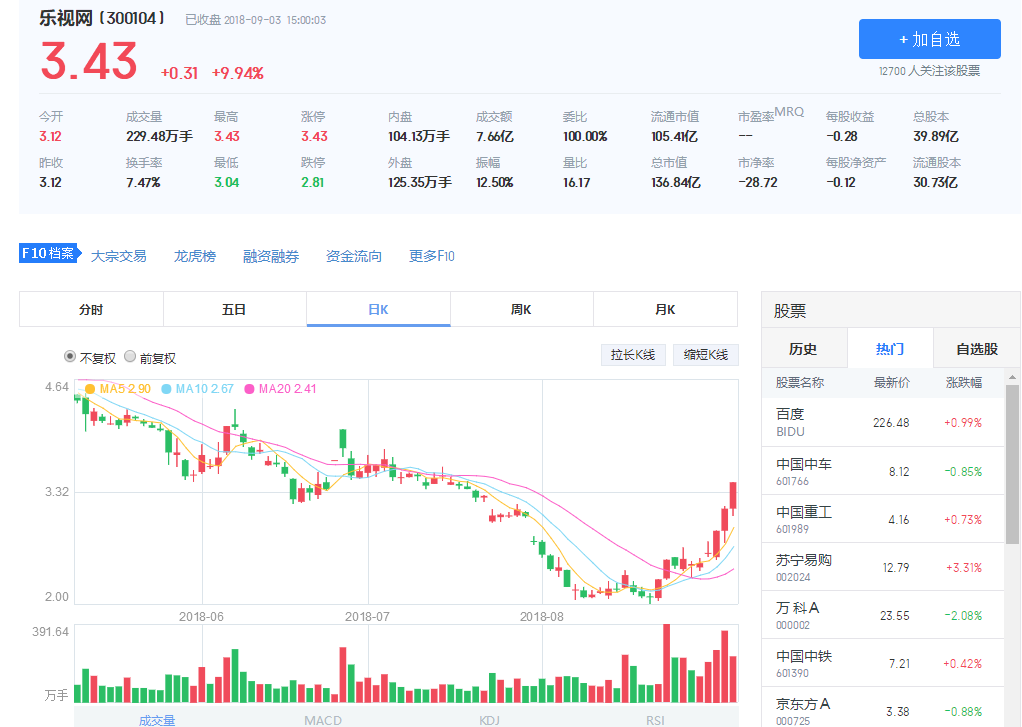Viewport: 1022px width, 727px height.
Task: Click the stock list scrollbar thumb
Action: point(1012,464)
